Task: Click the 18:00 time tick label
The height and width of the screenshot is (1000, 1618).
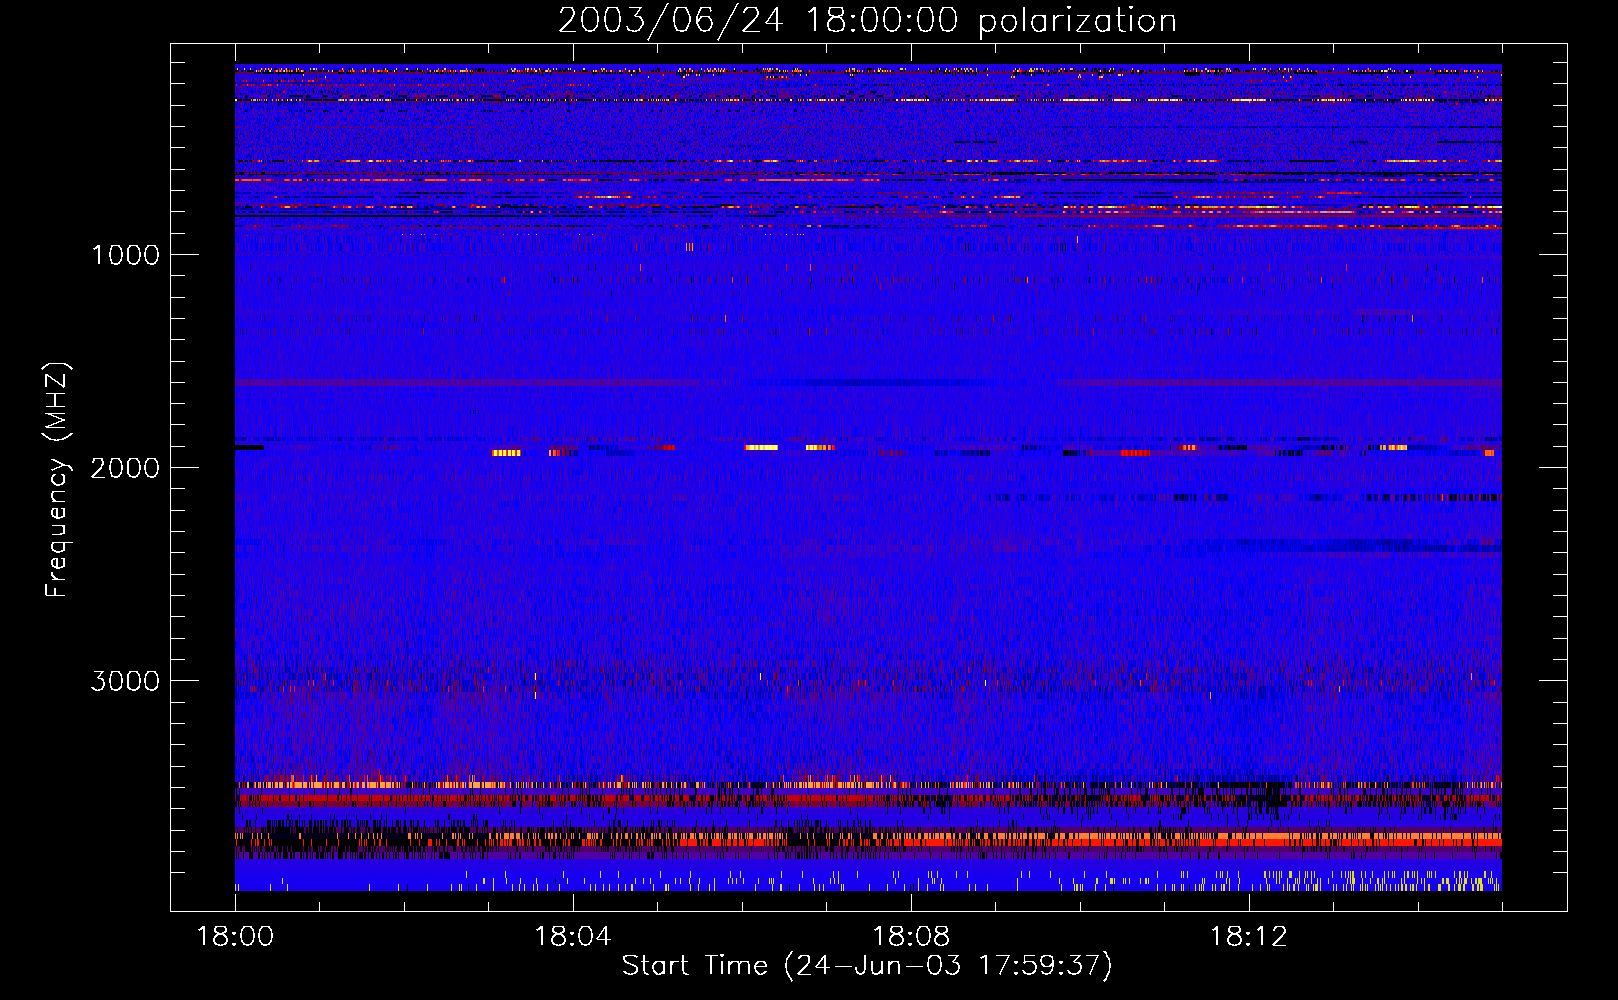Action: click(235, 937)
